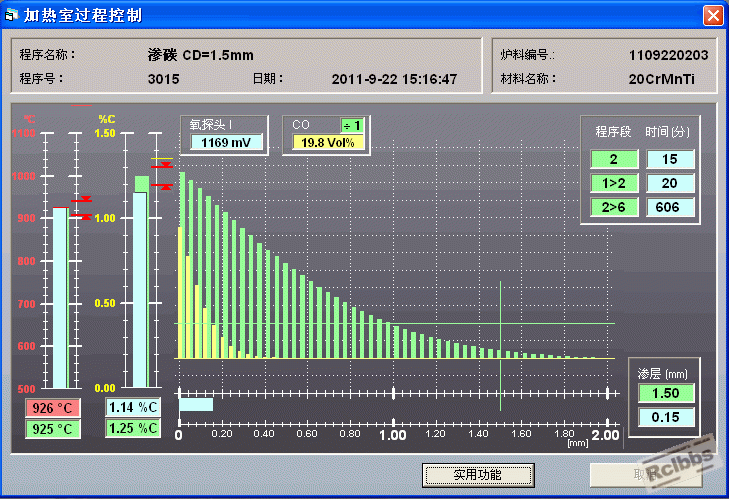Click the date 2011-9-22 15:16:47
The height and width of the screenshot is (499, 729).
[x=394, y=79]
